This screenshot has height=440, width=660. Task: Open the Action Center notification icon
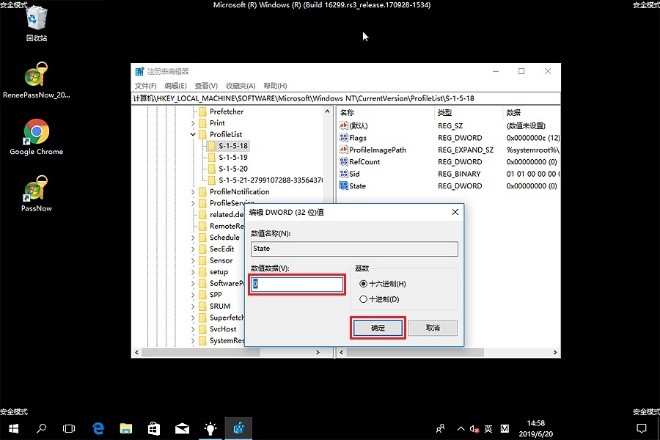(x=641, y=429)
